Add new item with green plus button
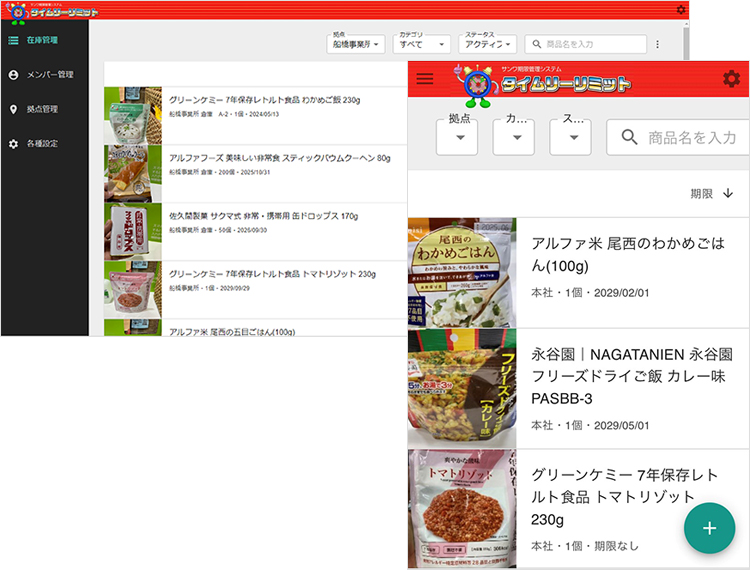Screen dimensions: 750x570 click(x=709, y=528)
